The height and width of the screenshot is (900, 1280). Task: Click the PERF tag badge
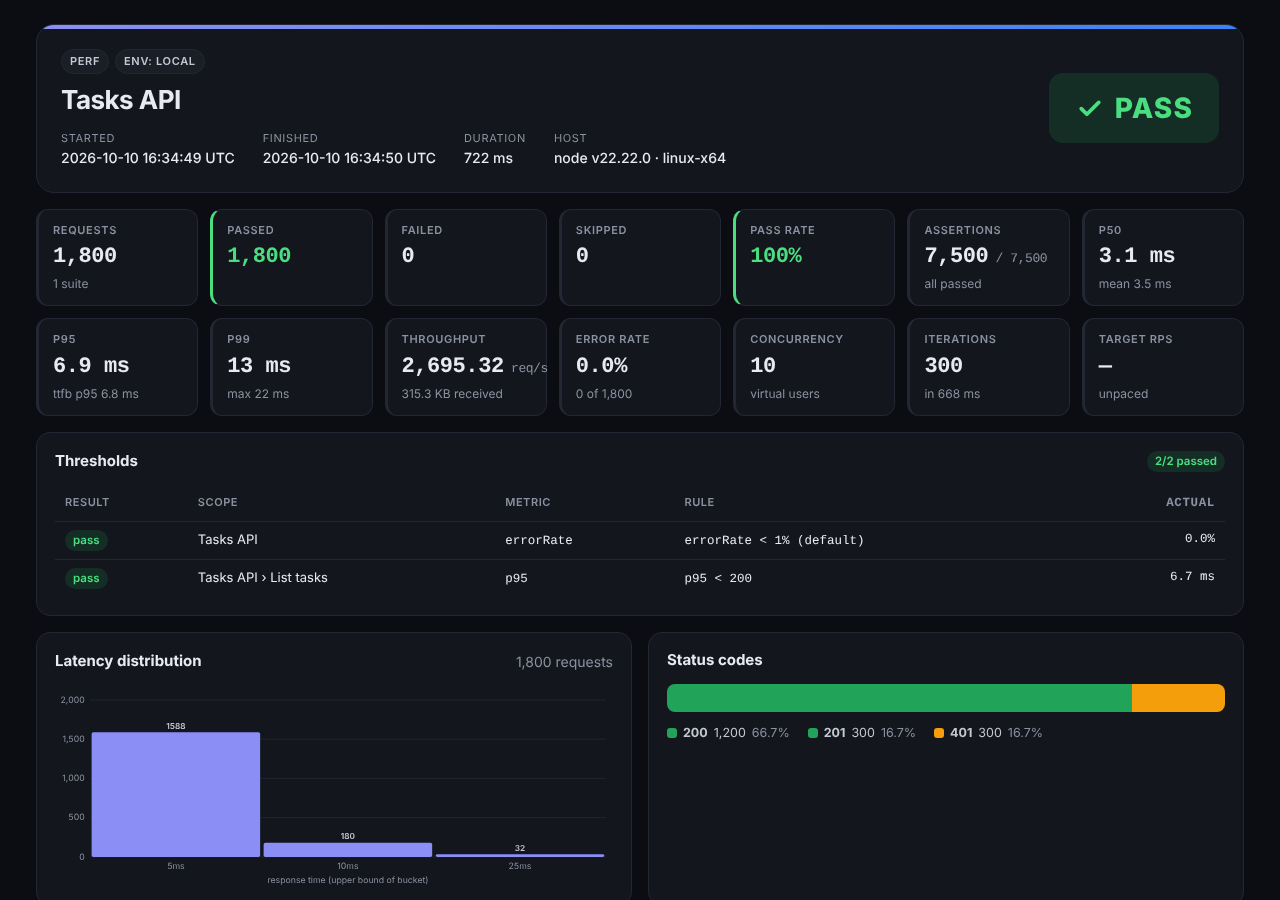(85, 61)
